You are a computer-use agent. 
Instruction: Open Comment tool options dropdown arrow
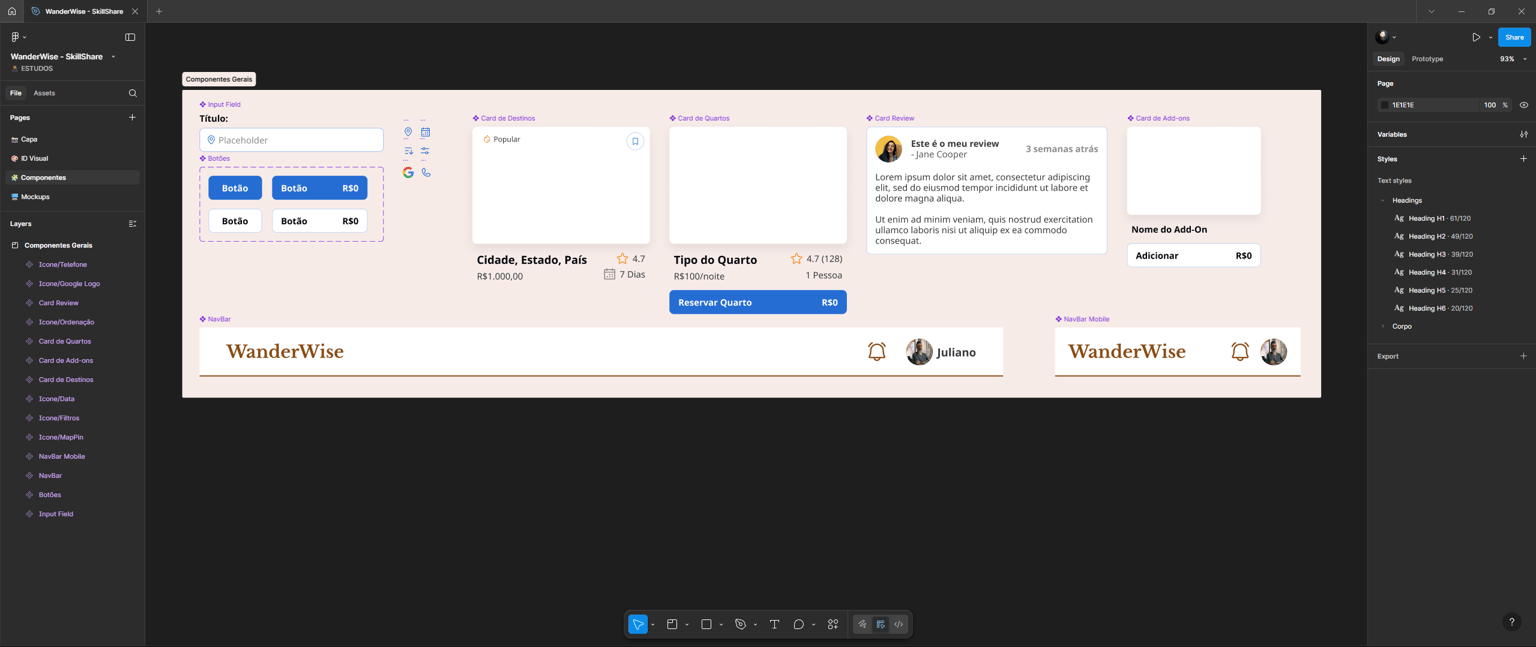(813, 625)
